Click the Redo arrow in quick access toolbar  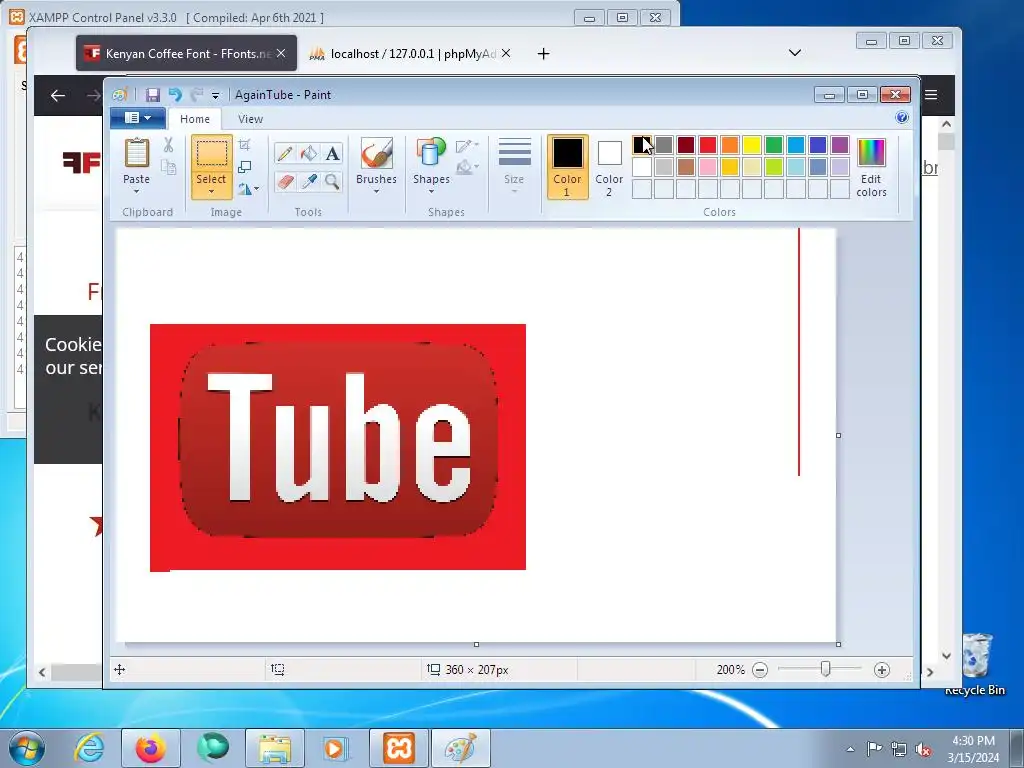pos(197,95)
